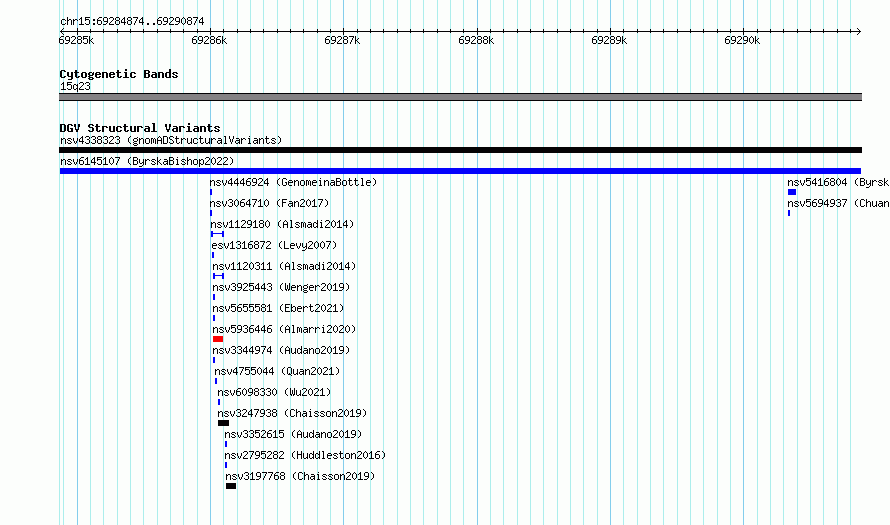This screenshot has width=890, height=525.
Task: Click the 69286k ruler label
Action: [x=209, y=40]
